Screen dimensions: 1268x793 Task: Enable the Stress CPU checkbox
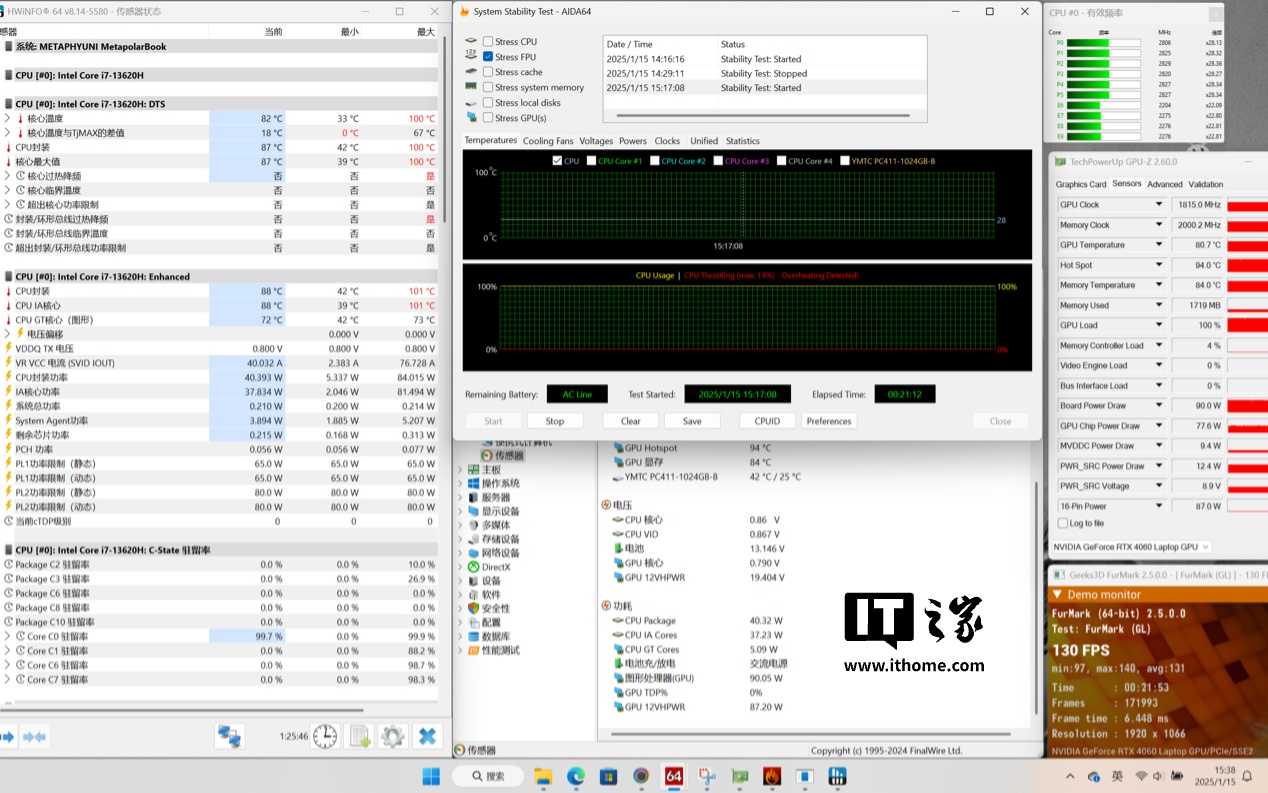pyautogui.click(x=488, y=42)
